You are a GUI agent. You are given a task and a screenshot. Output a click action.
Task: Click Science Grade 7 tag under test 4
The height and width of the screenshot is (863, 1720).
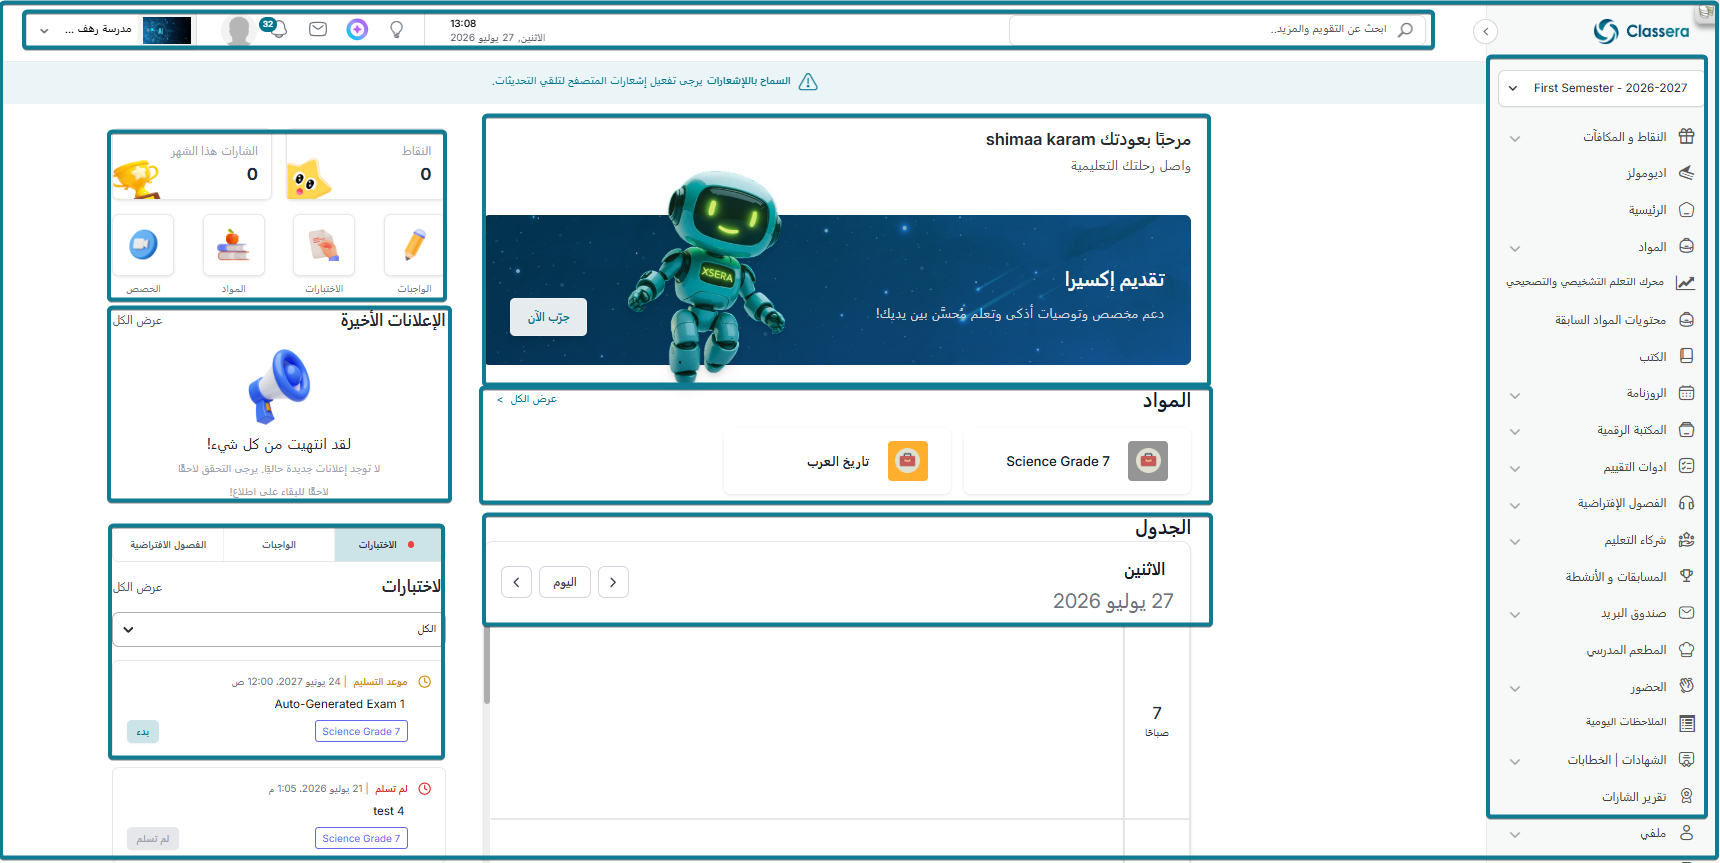[361, 839]
